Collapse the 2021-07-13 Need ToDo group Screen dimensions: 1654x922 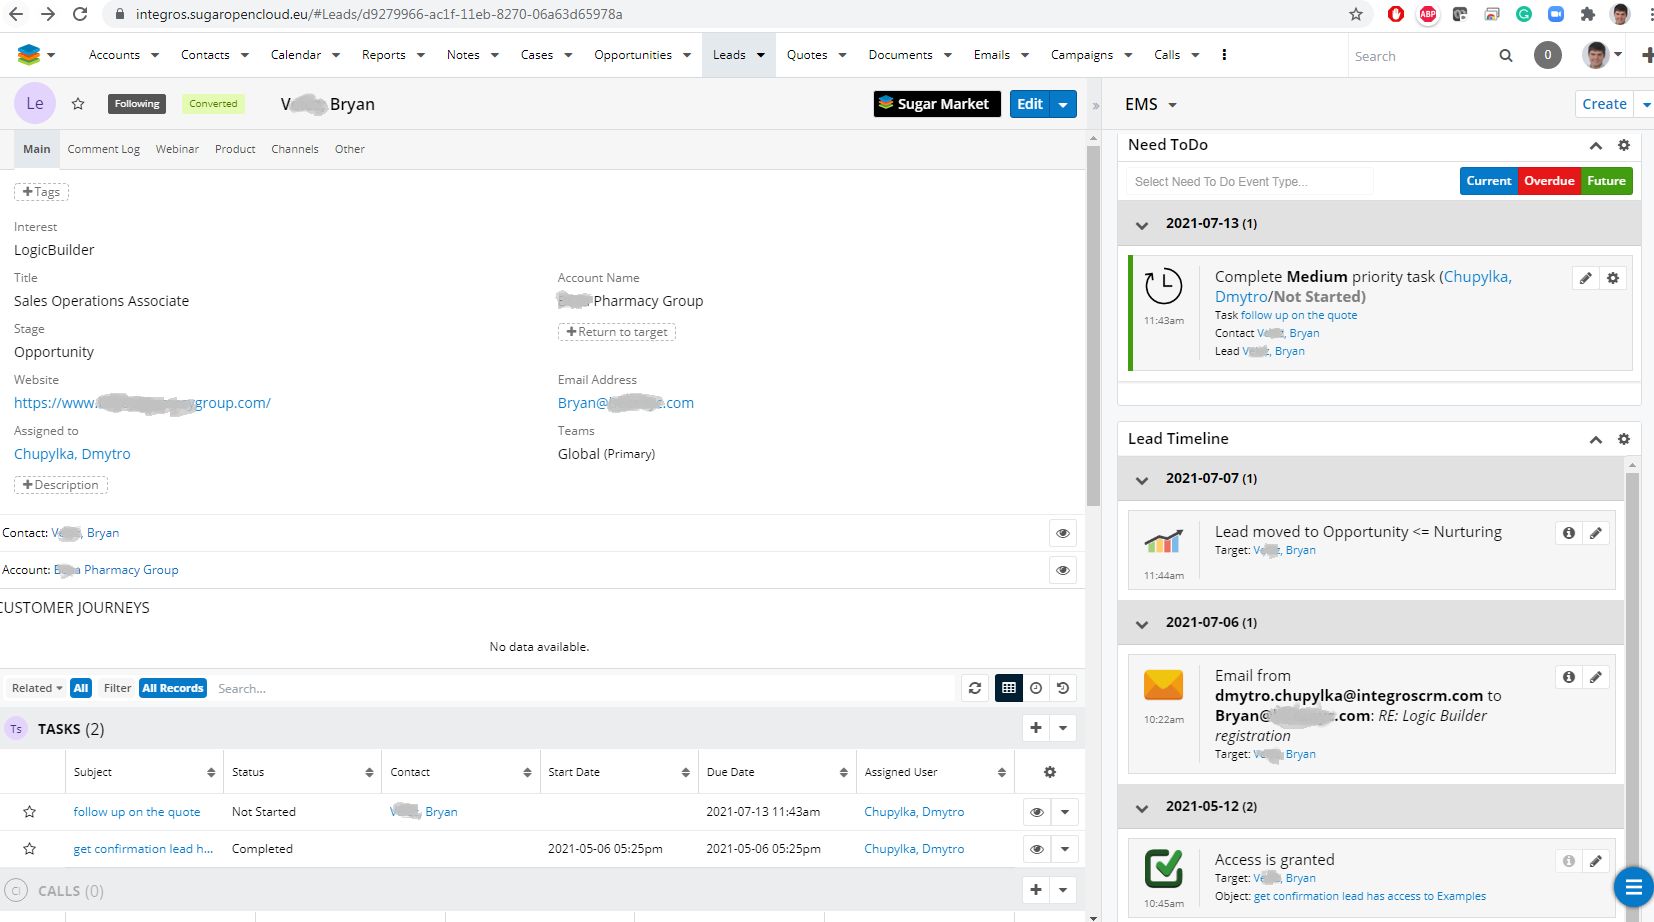(x=1142, y=224)
